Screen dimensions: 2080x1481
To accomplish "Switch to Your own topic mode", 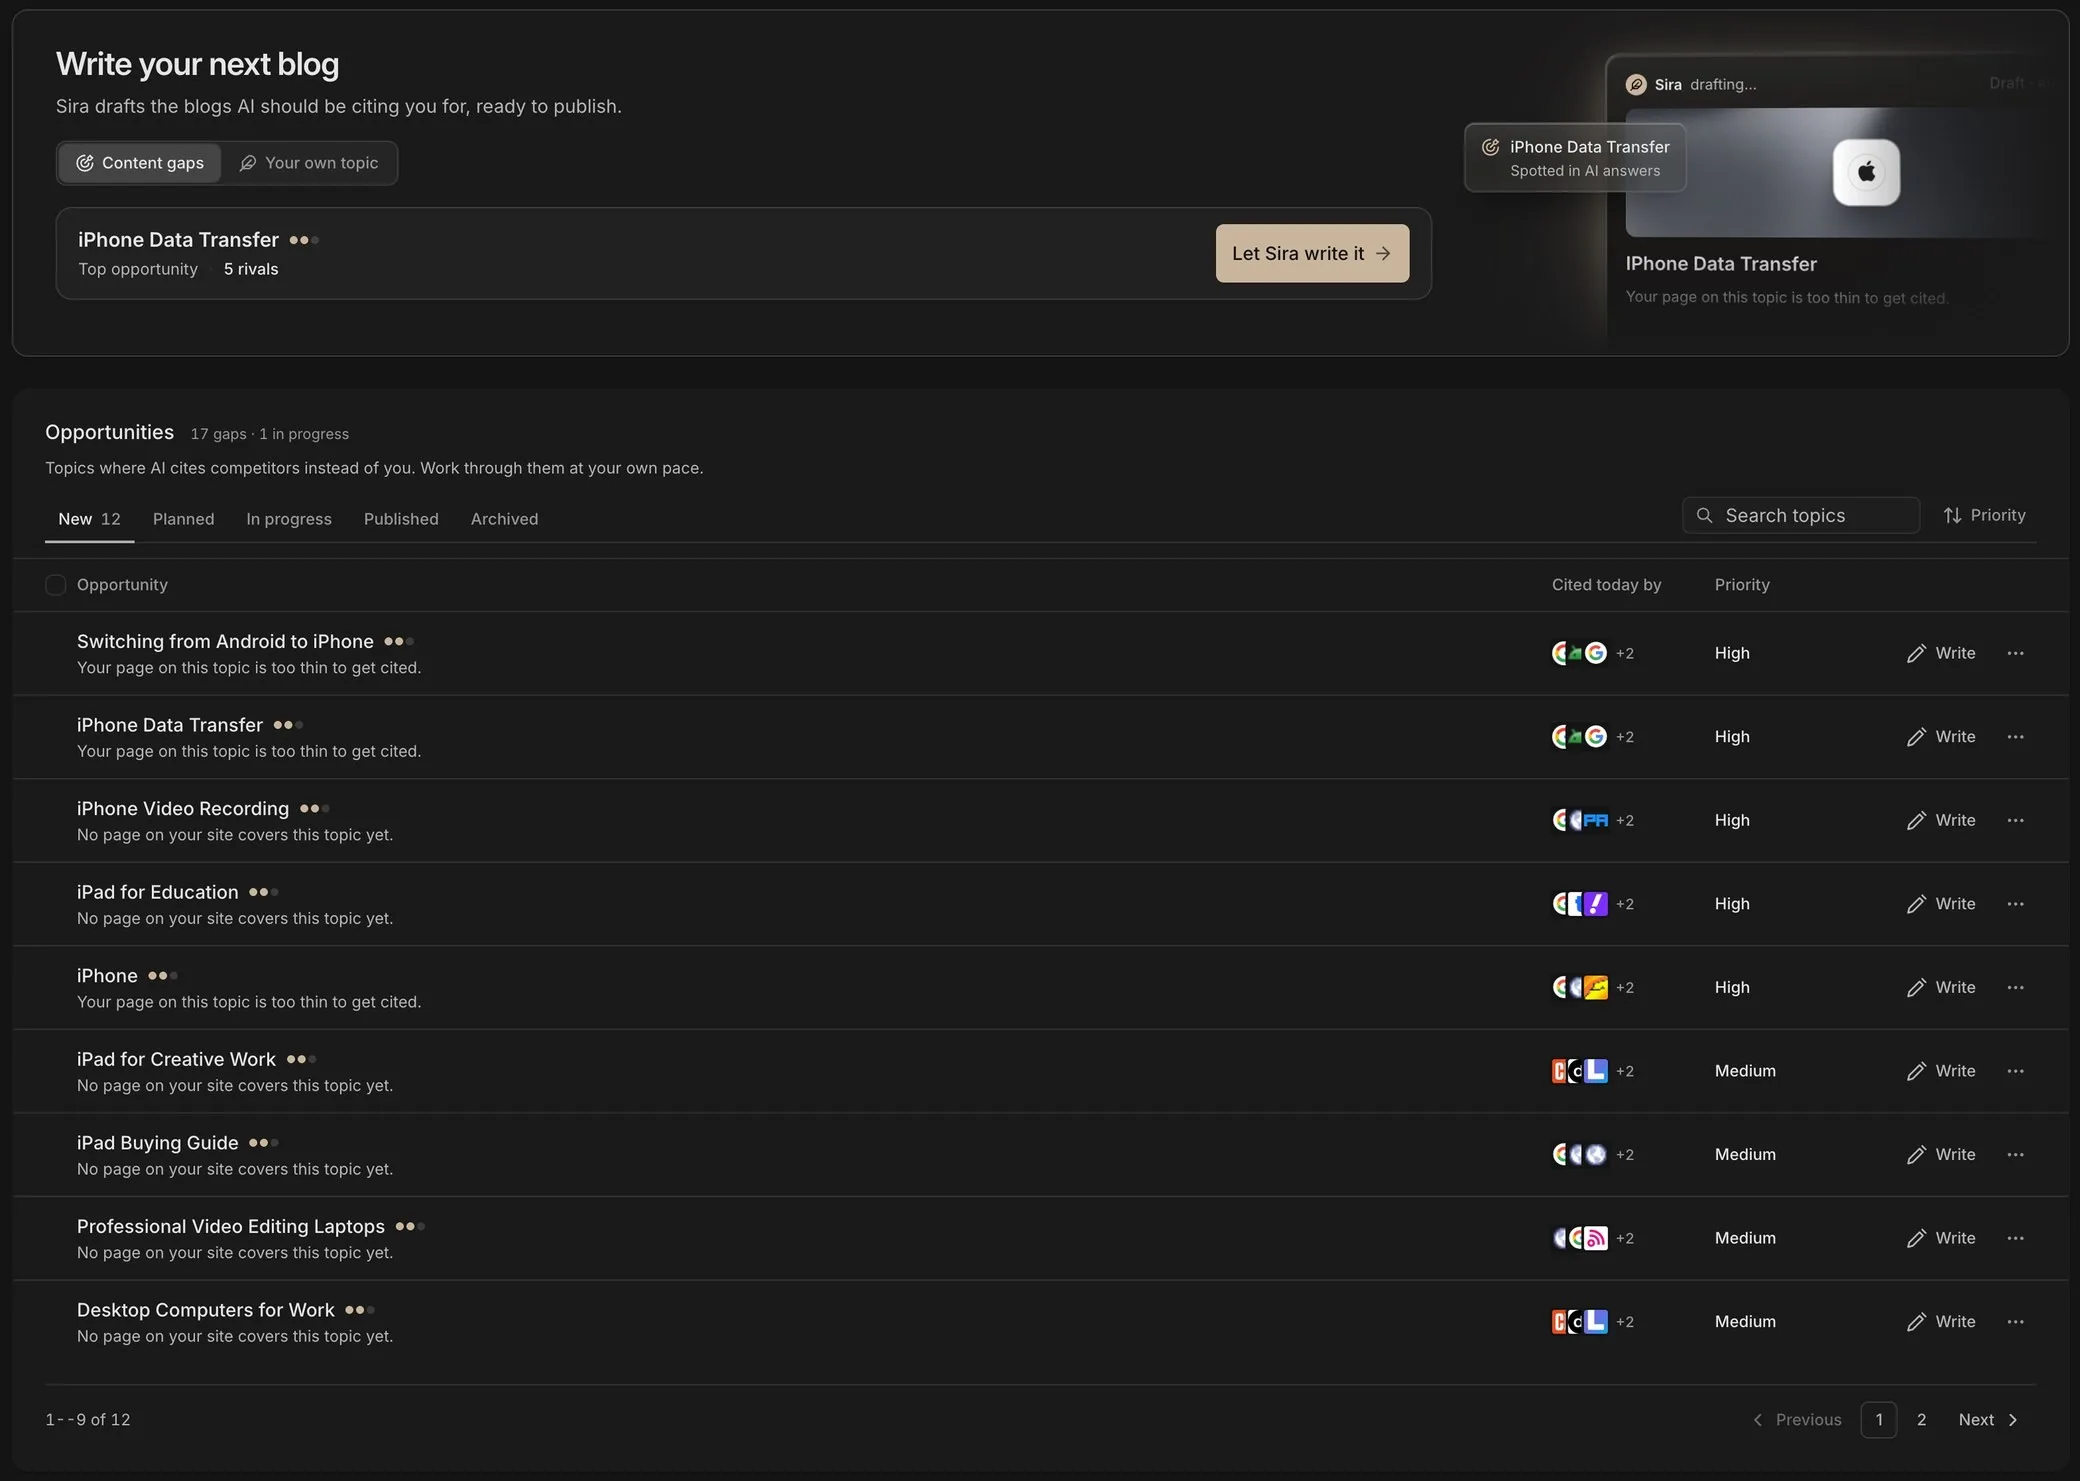I will pyautogui.click(x=309, y=163).
